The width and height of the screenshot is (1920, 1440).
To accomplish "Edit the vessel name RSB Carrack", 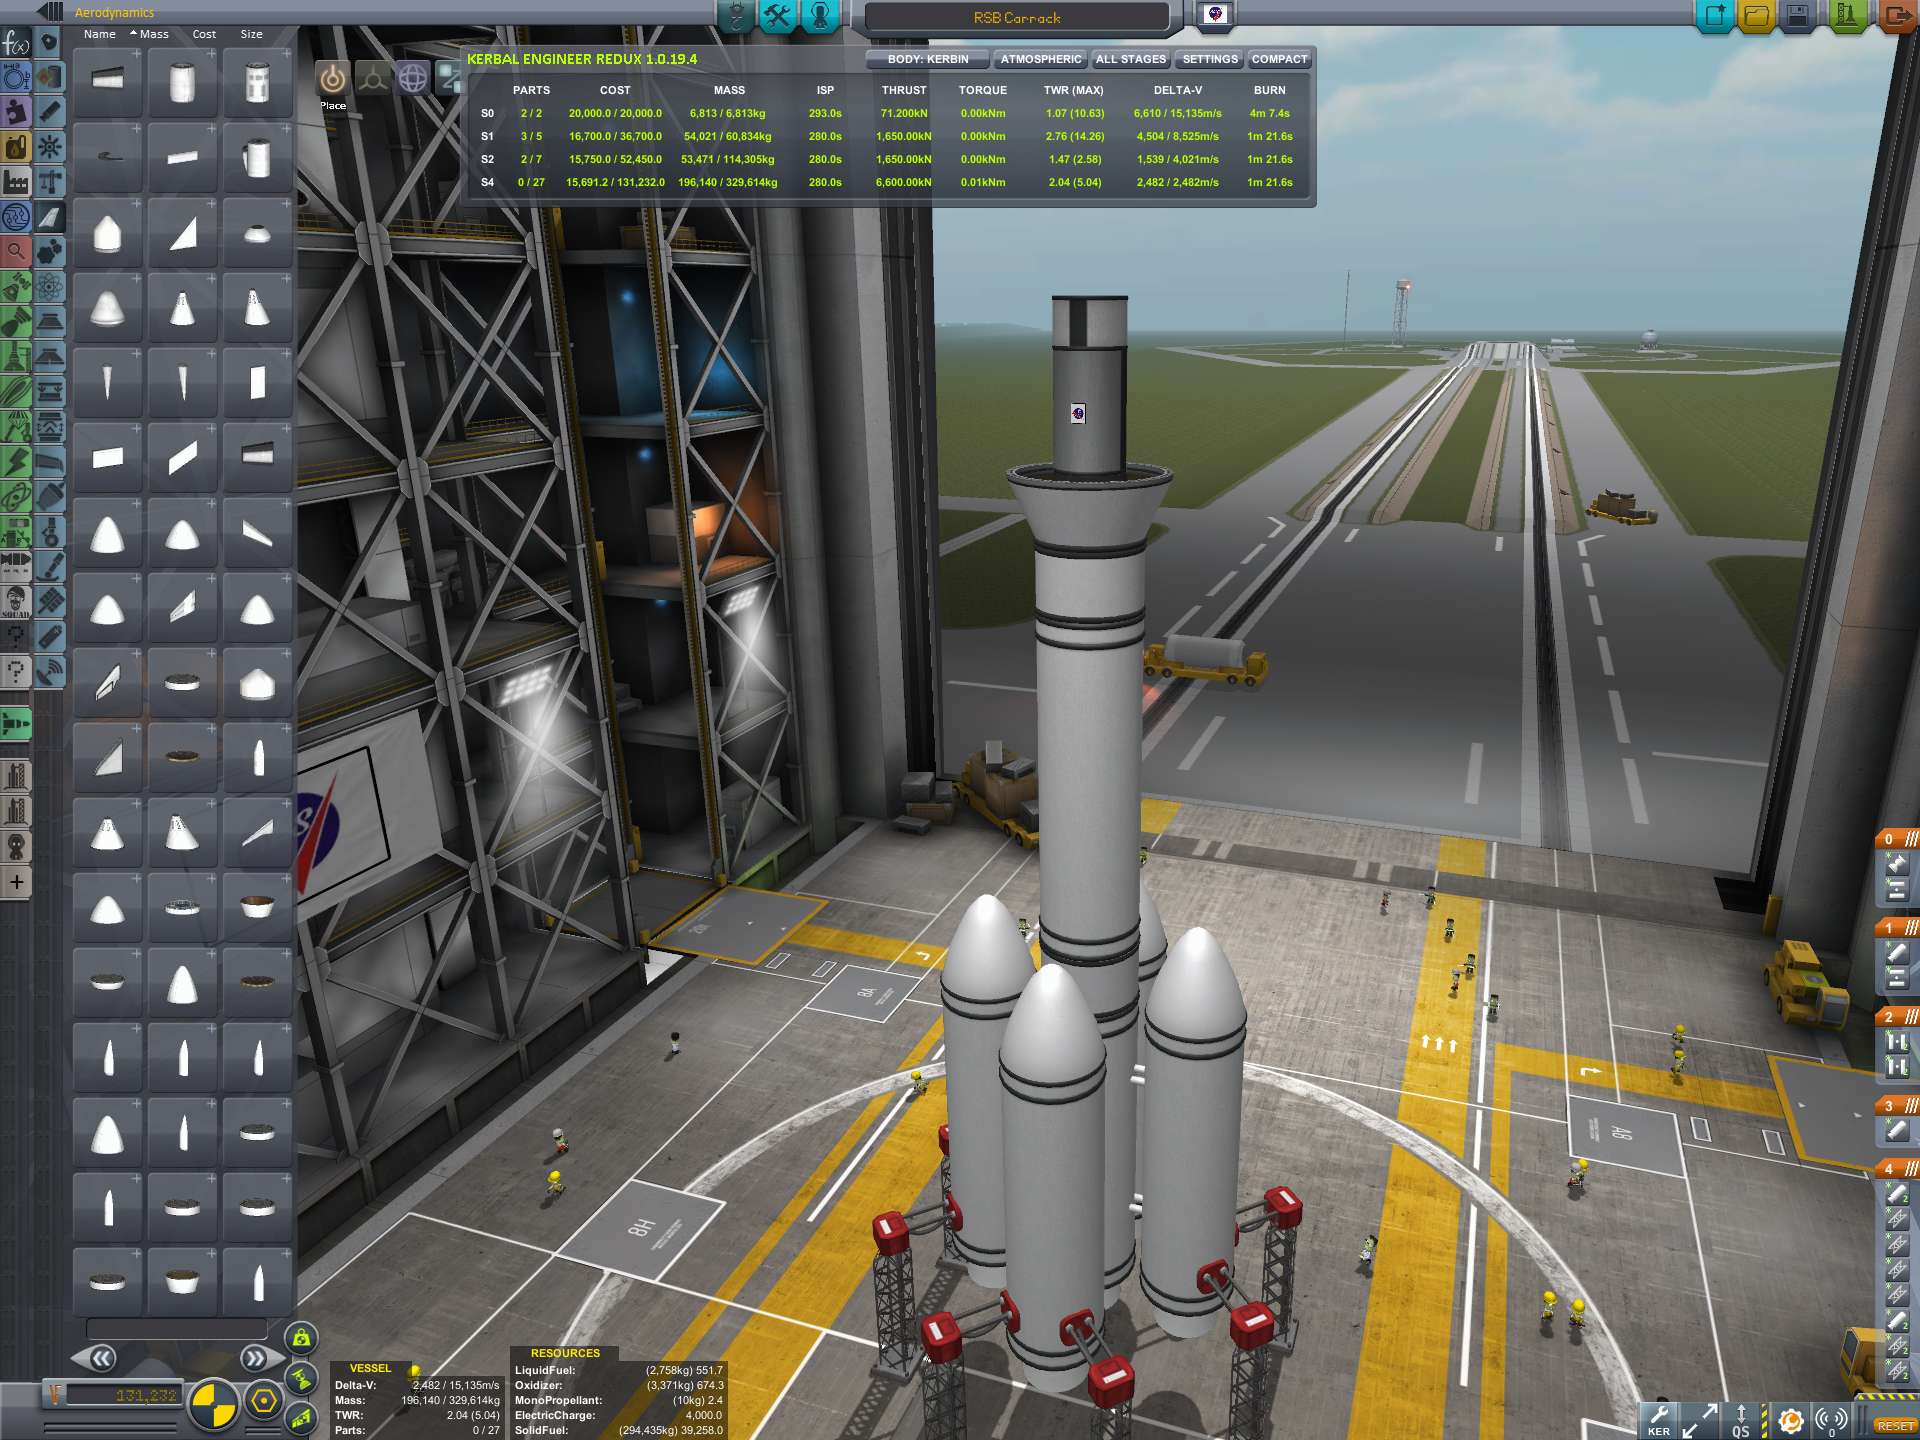I will (1017, 17).
